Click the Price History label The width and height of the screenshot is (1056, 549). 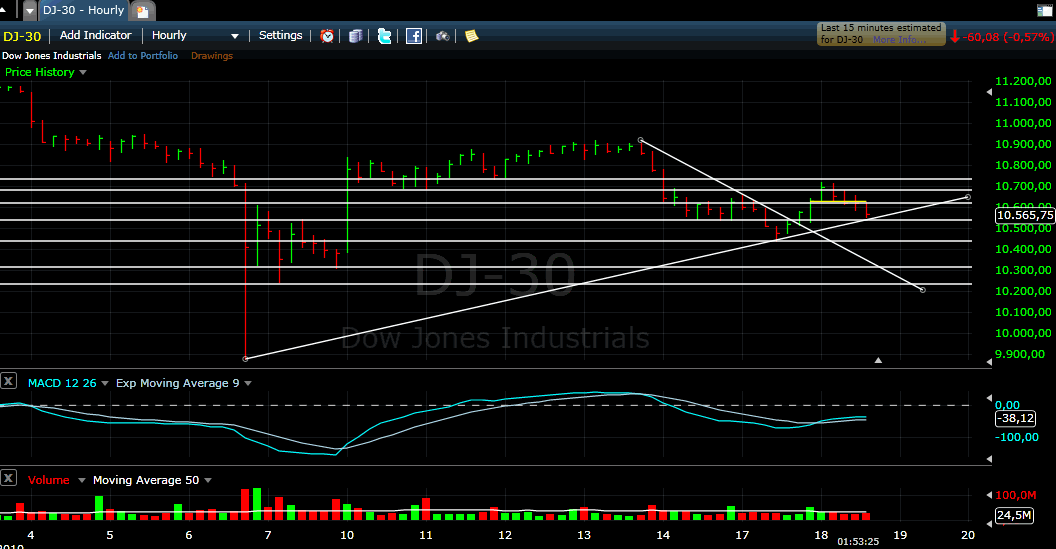[x=40, y=72]
